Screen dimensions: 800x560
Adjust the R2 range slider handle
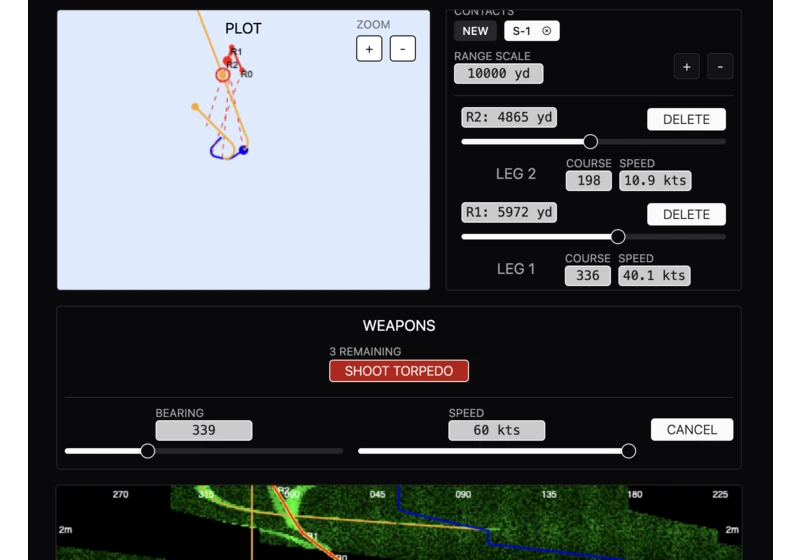click(x=590, y=142)
